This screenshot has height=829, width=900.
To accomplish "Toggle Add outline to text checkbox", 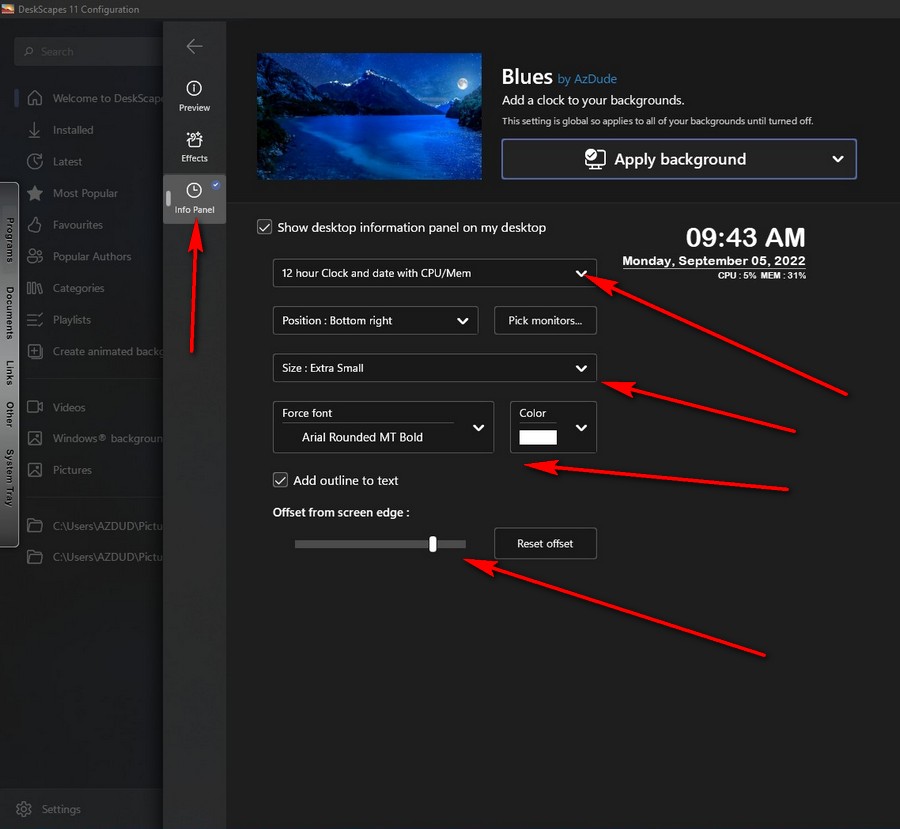I will [x=280, y=480].
